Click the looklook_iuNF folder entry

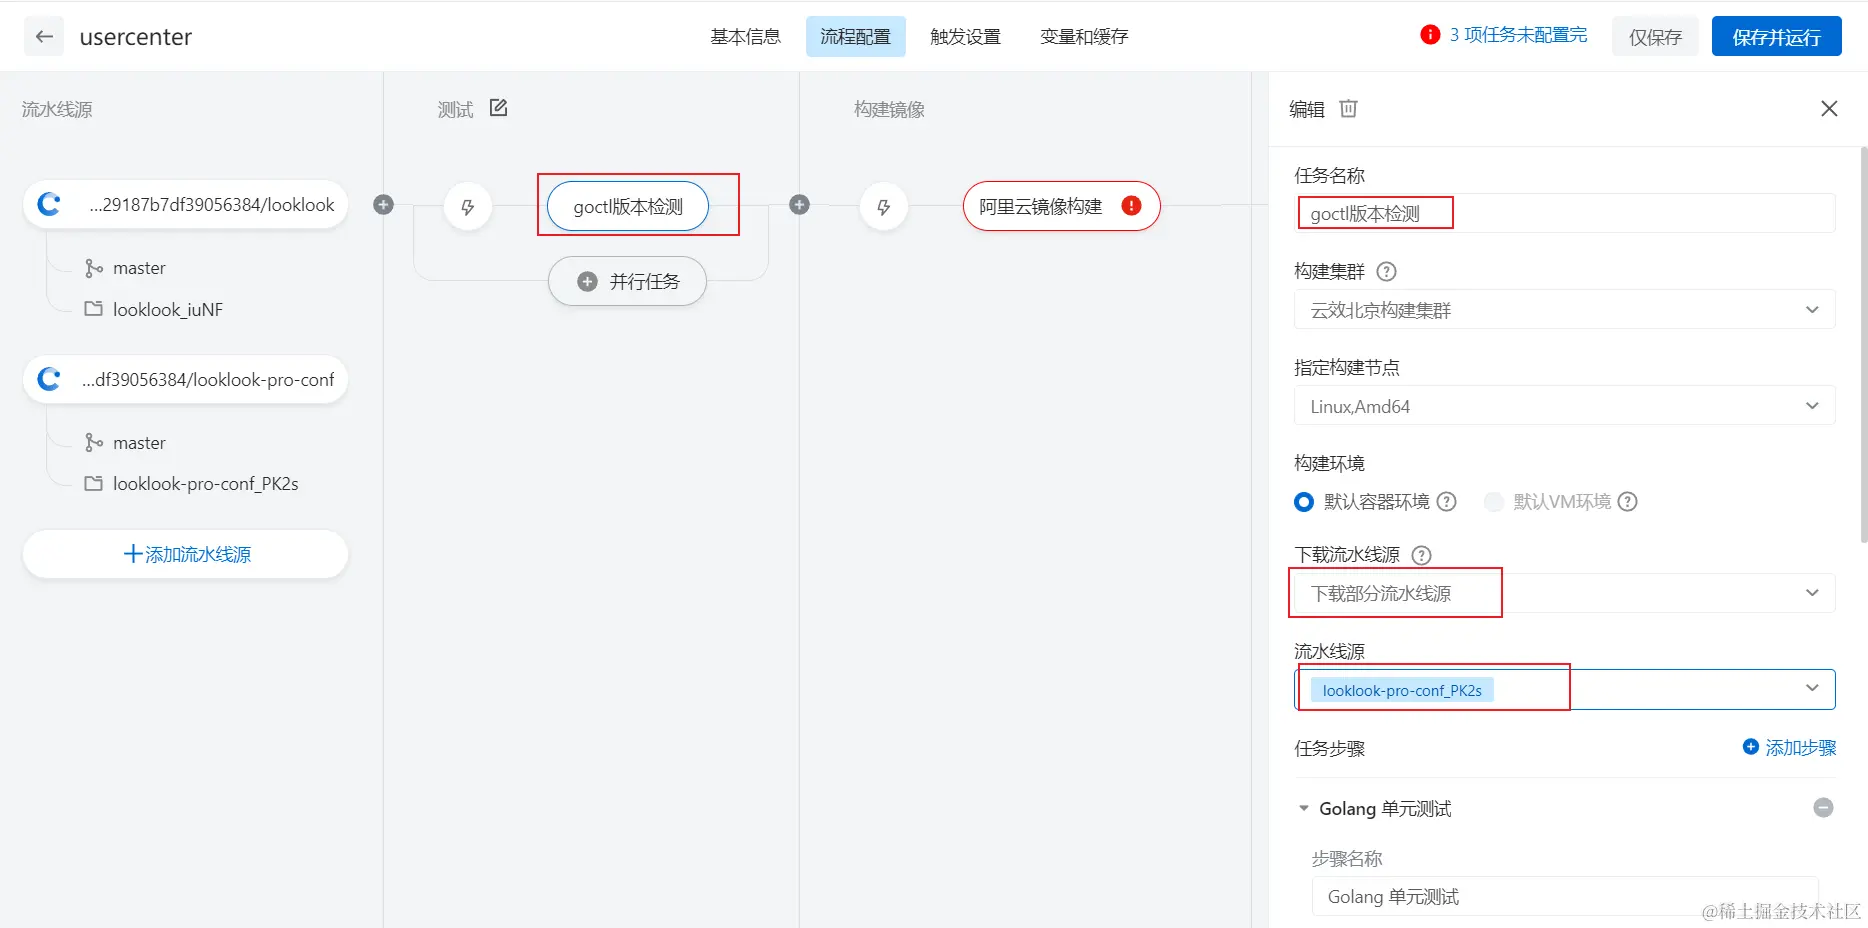(154, 310)
